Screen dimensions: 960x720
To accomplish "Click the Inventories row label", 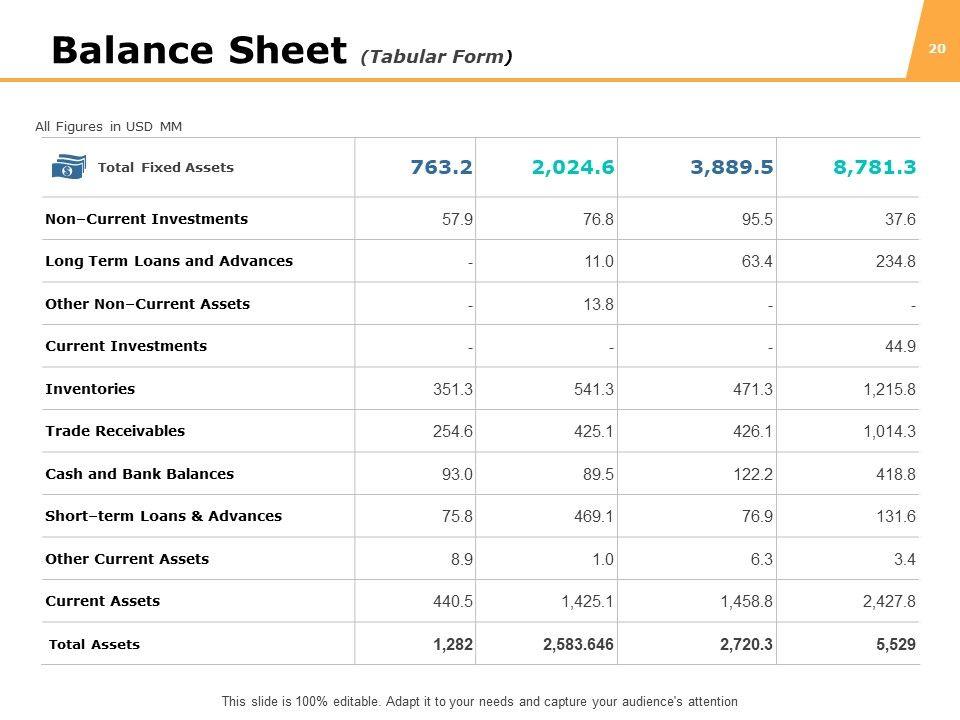I will click(90, 389).
